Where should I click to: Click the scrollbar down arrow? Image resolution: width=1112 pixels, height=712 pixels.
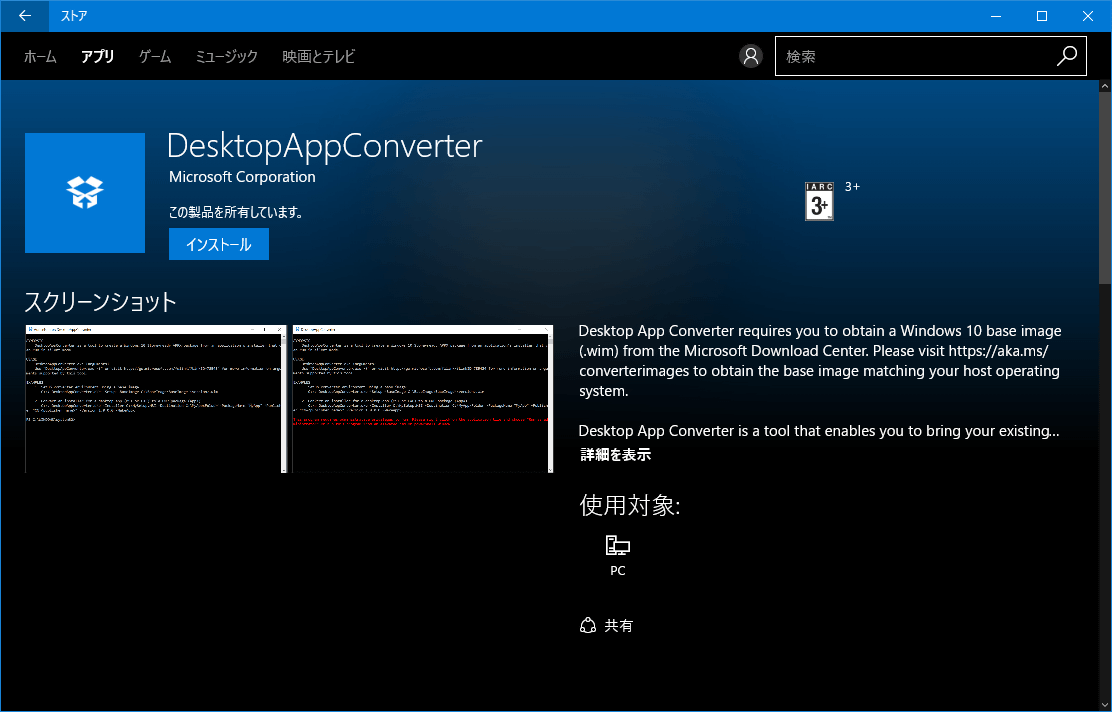click(1105, 705)
